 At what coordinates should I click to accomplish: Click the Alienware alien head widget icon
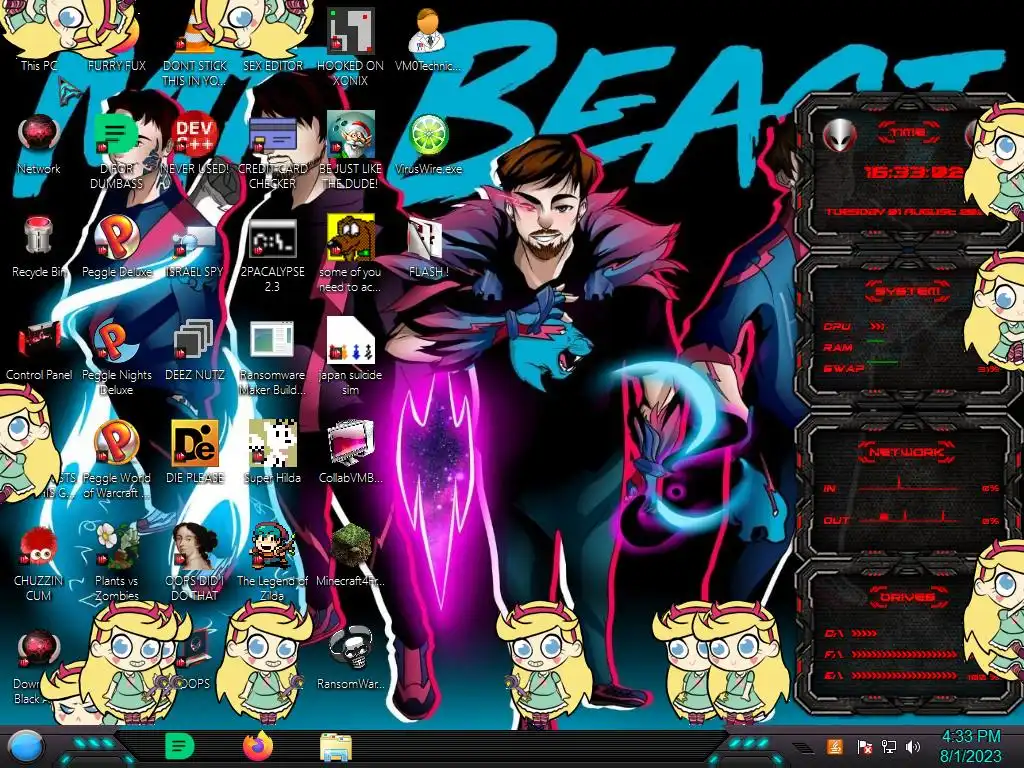coord(839,135)
